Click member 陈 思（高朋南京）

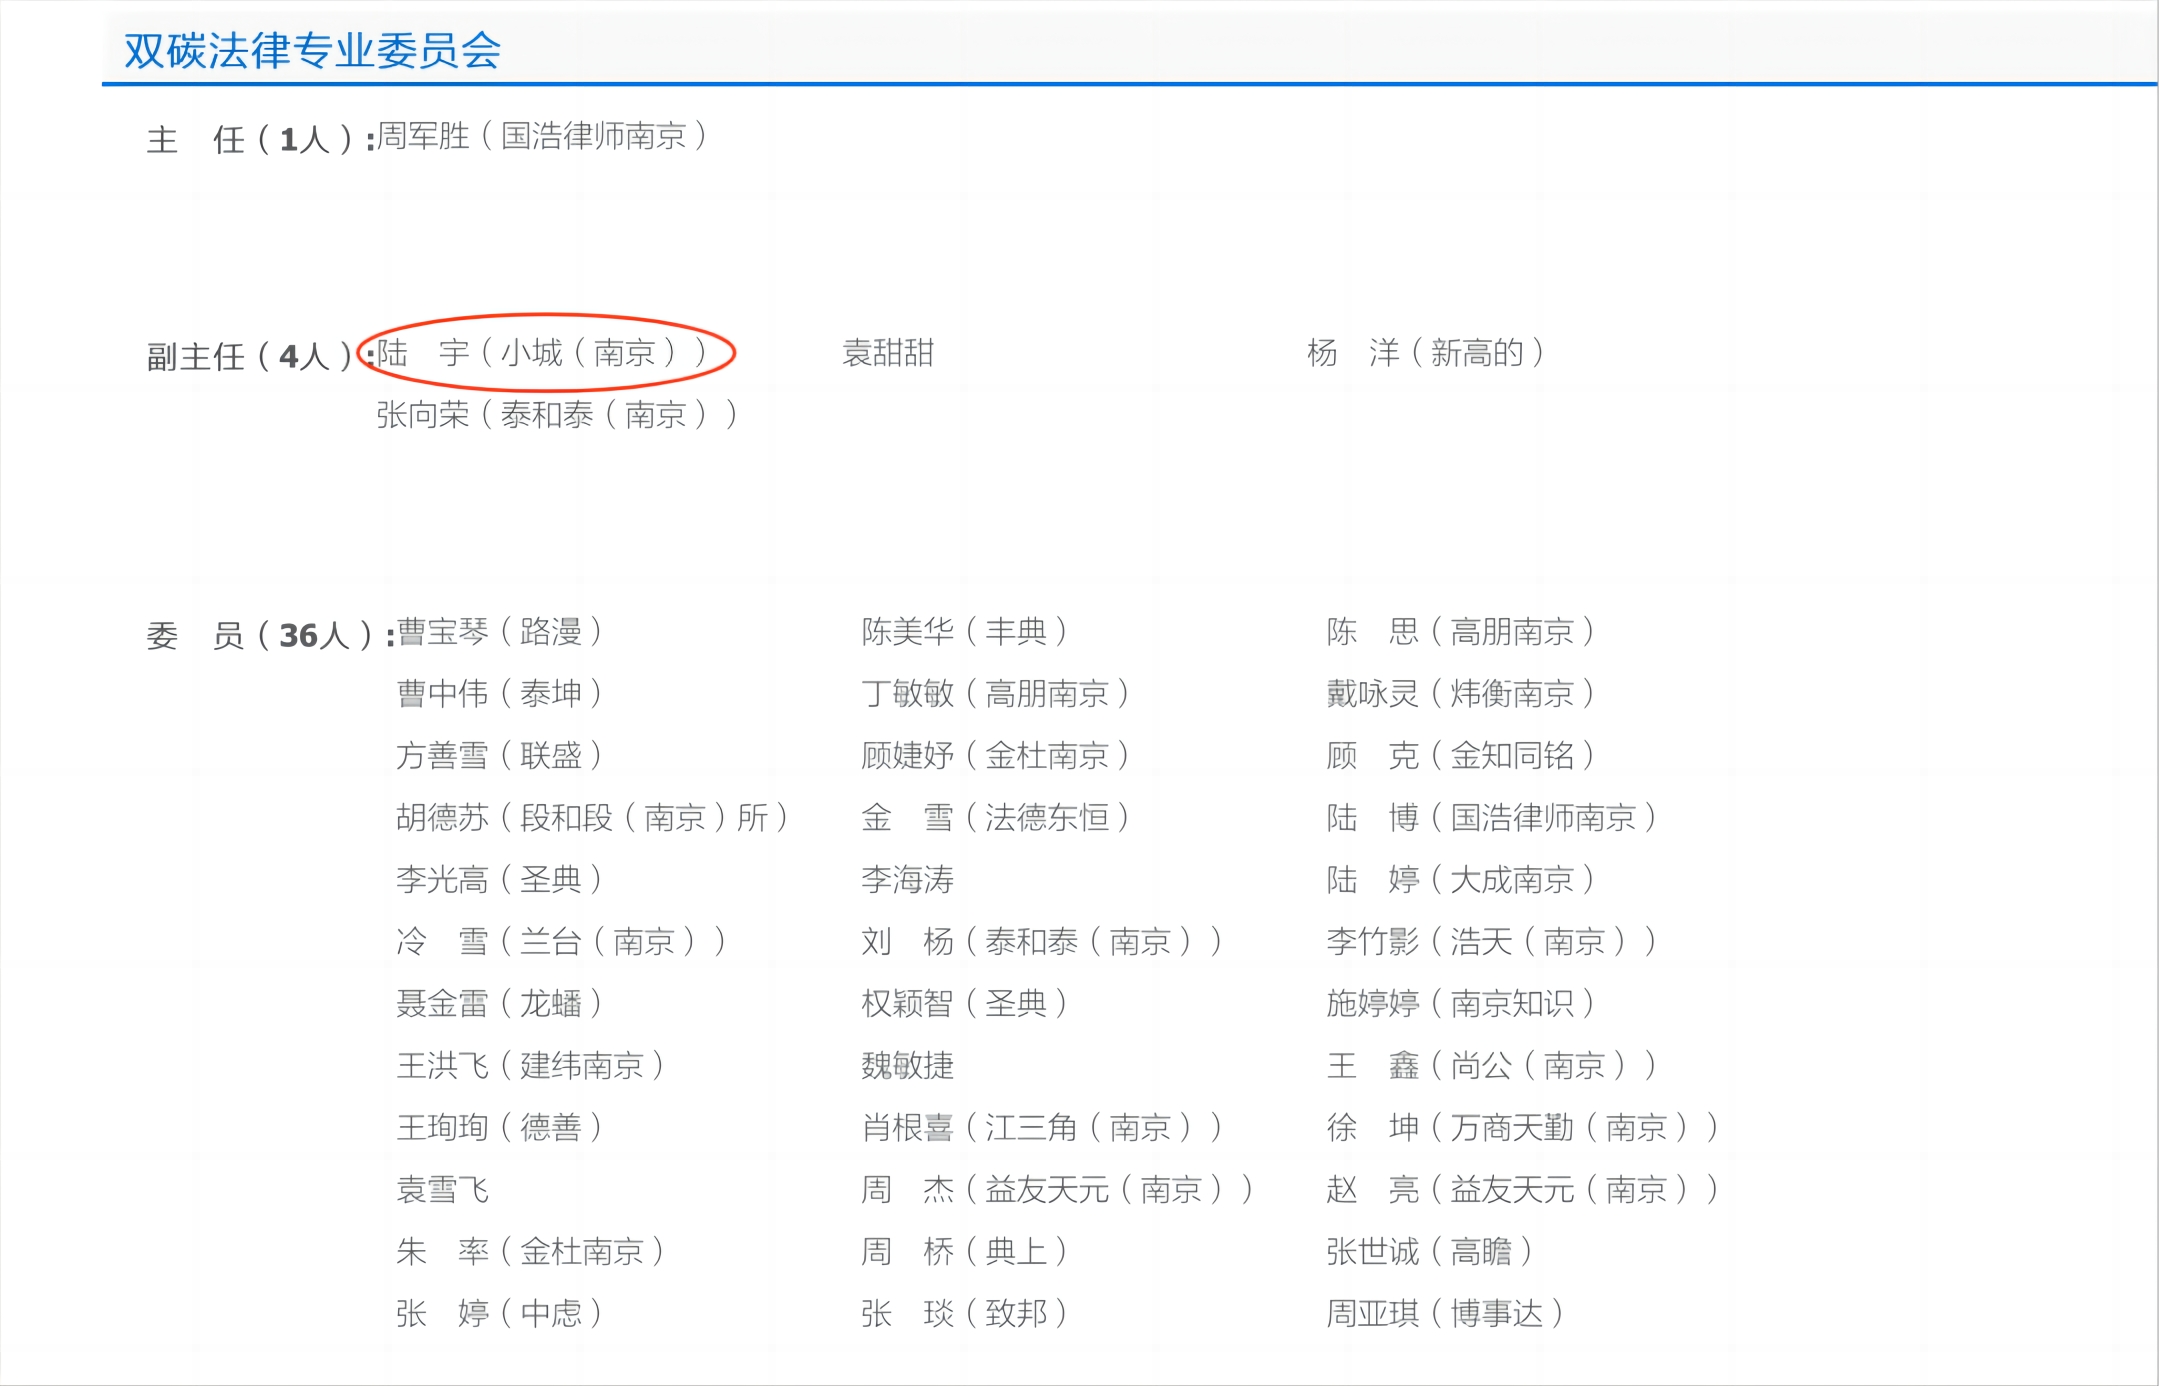(x=1461, y=632)
